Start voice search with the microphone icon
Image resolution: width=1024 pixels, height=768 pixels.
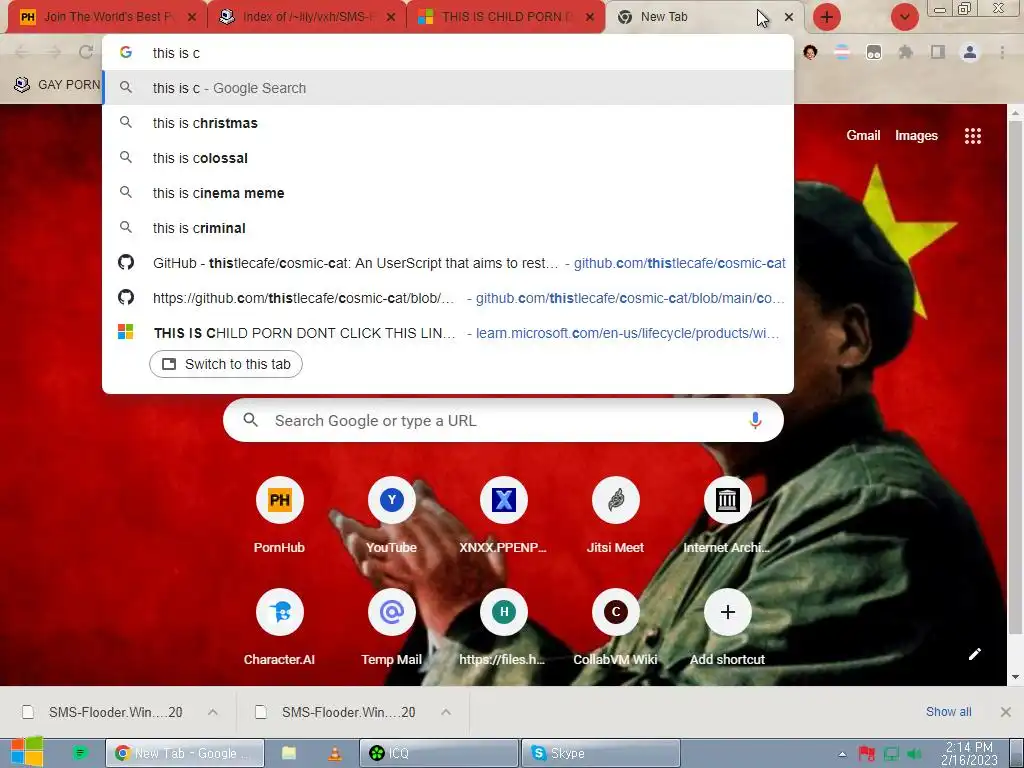point(756,421)
